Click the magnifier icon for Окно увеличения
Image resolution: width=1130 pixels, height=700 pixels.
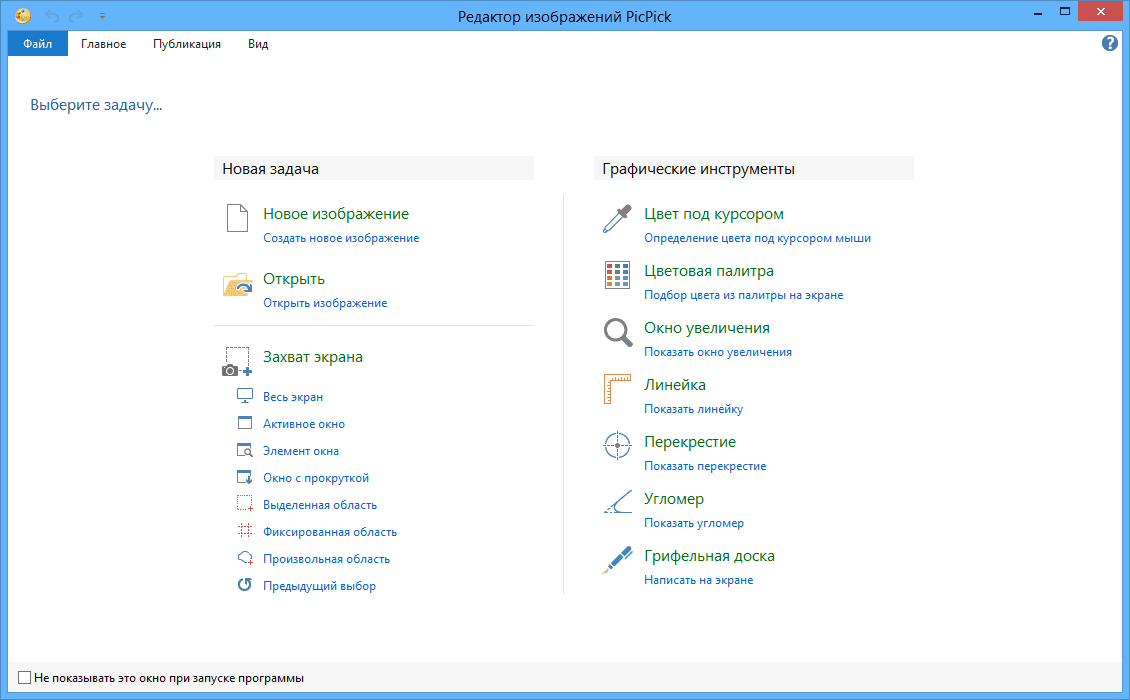coord(618,332)
